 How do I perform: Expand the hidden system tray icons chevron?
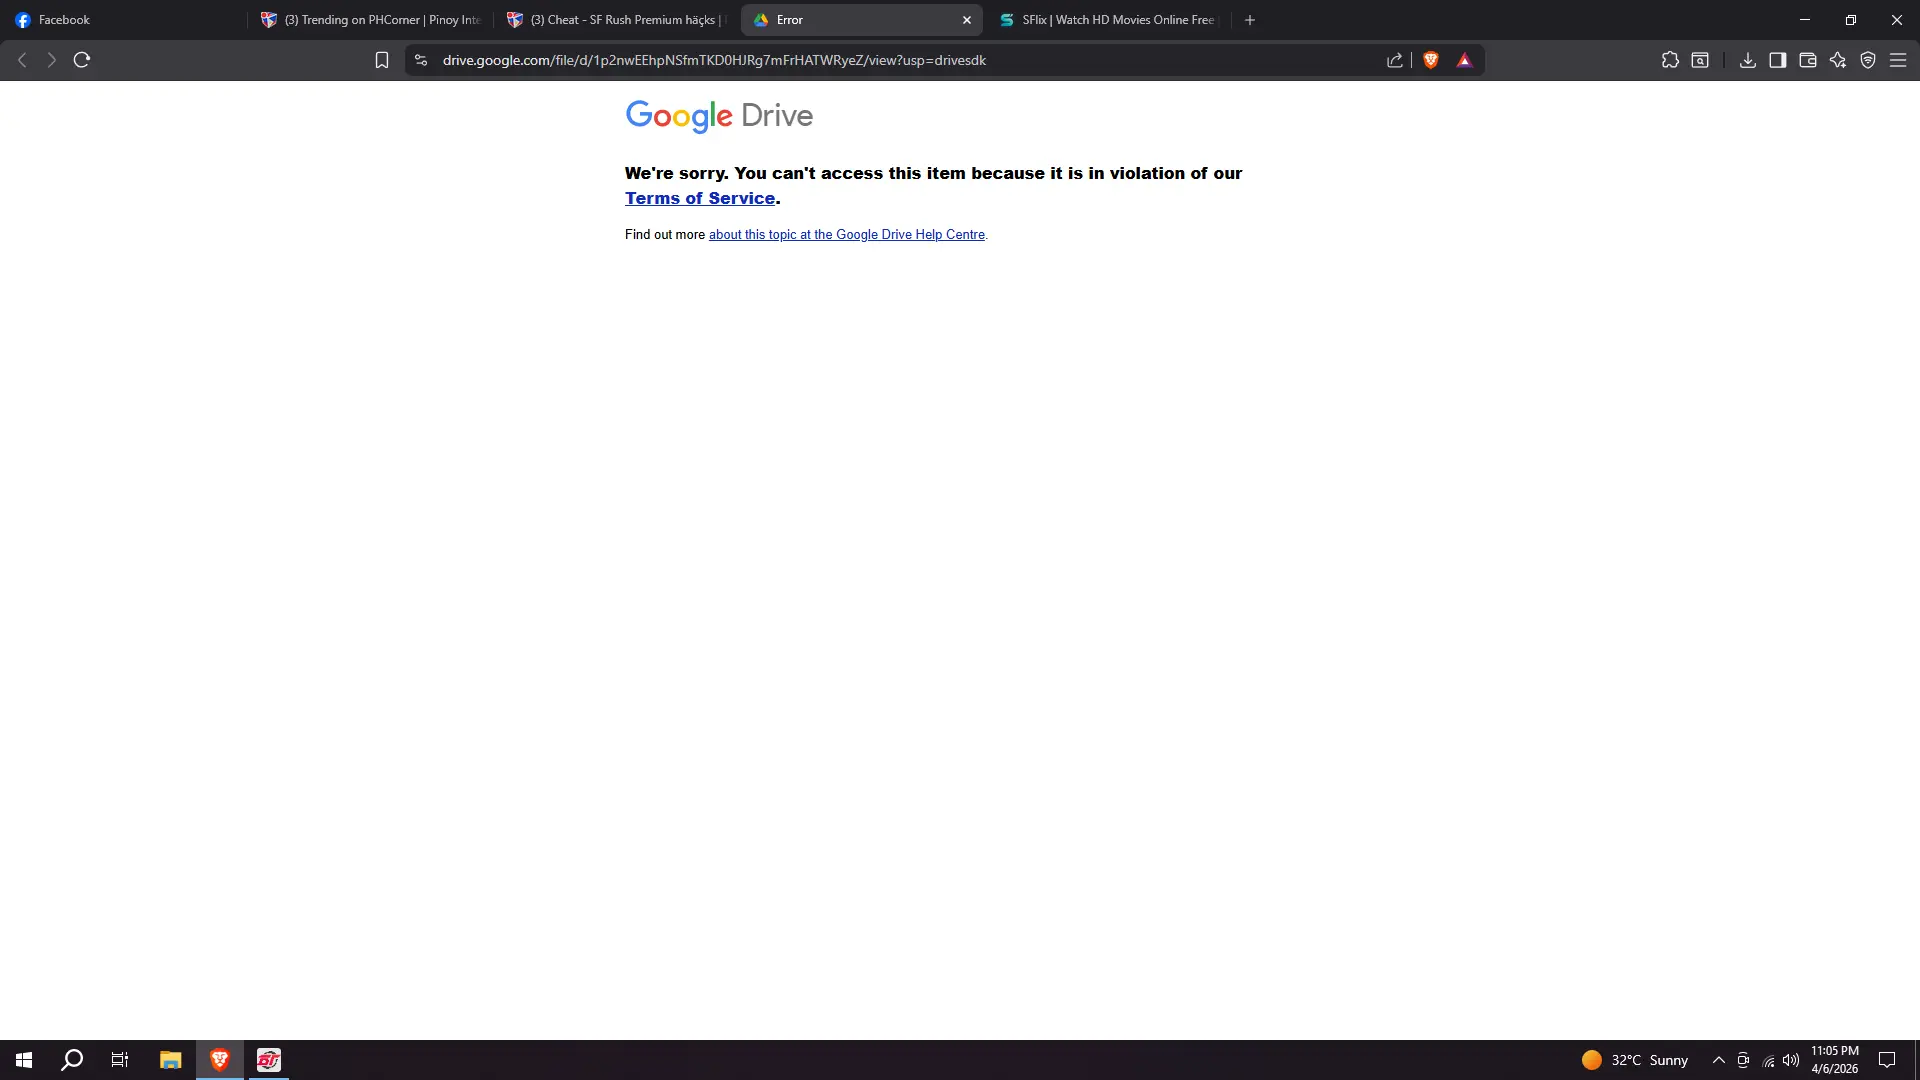coord(1718,1060)
